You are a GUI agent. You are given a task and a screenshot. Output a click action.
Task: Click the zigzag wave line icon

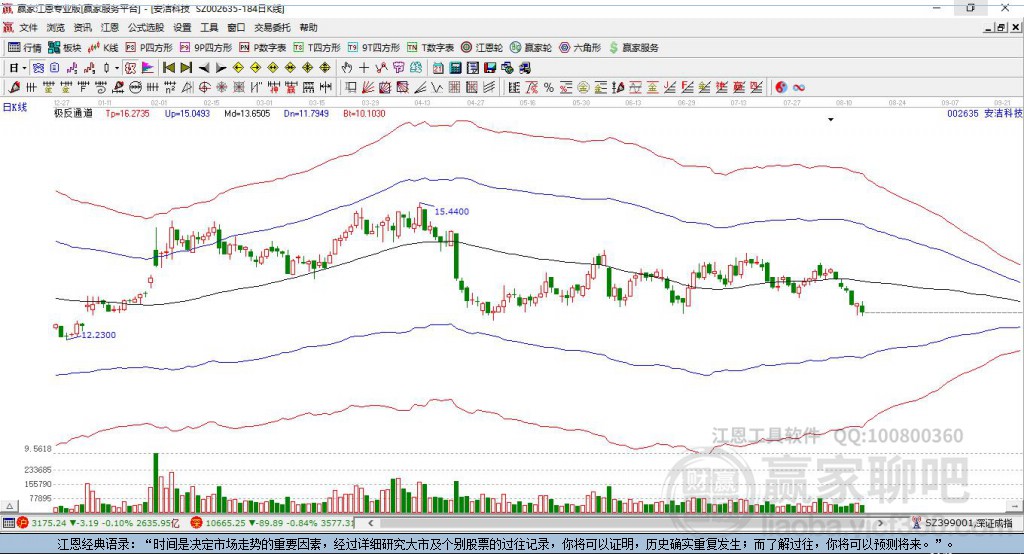click(x=437, y=88)
